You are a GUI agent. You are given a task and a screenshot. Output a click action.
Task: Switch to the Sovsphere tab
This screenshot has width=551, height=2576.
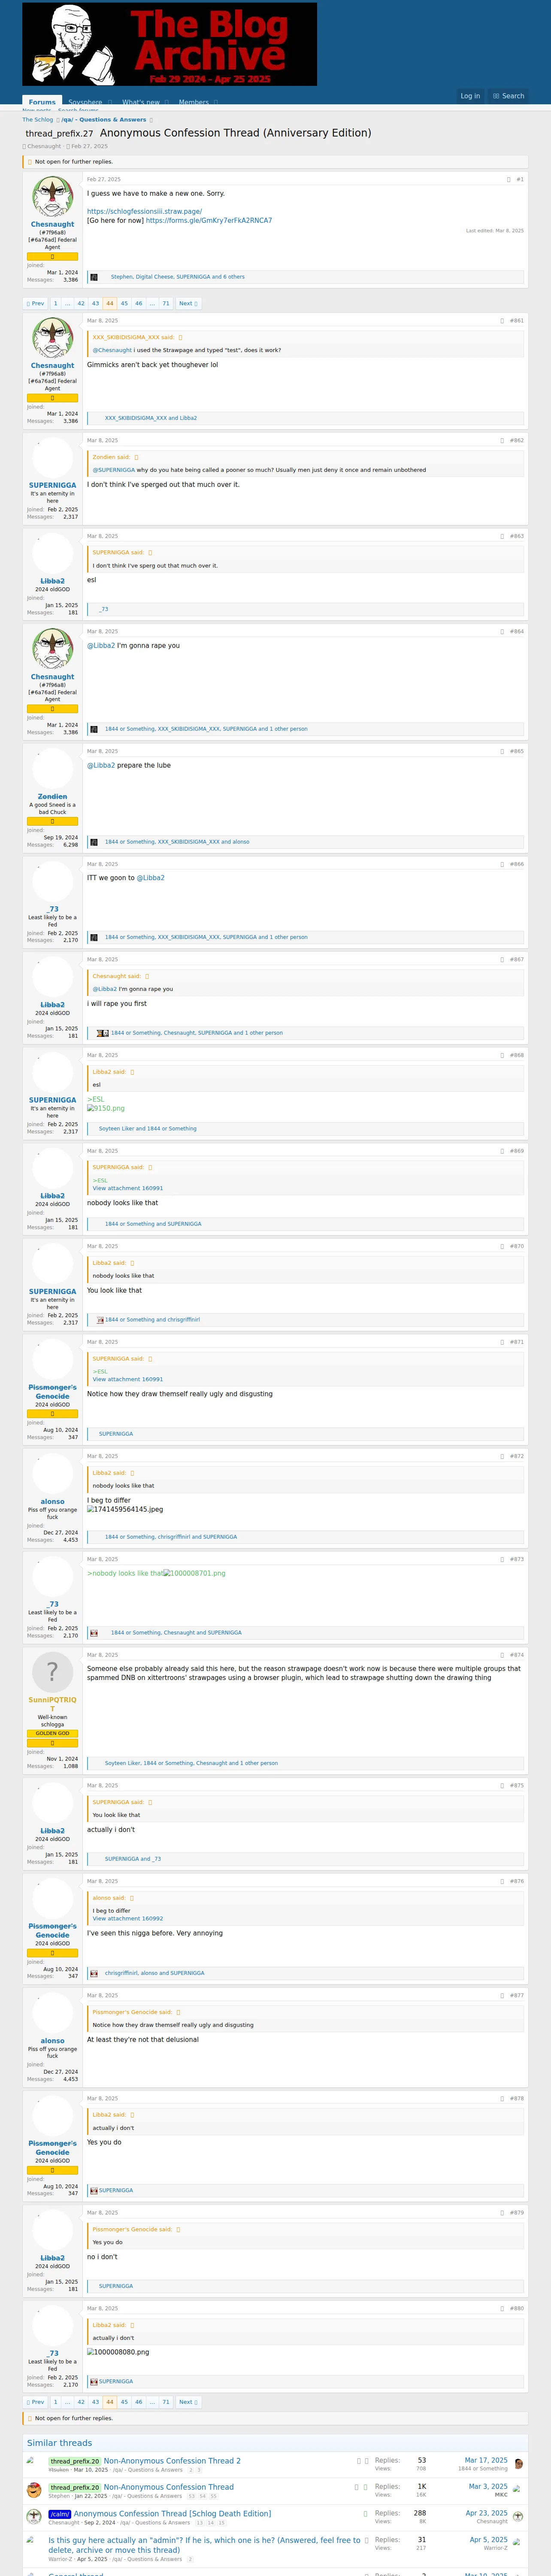[85, 102]
